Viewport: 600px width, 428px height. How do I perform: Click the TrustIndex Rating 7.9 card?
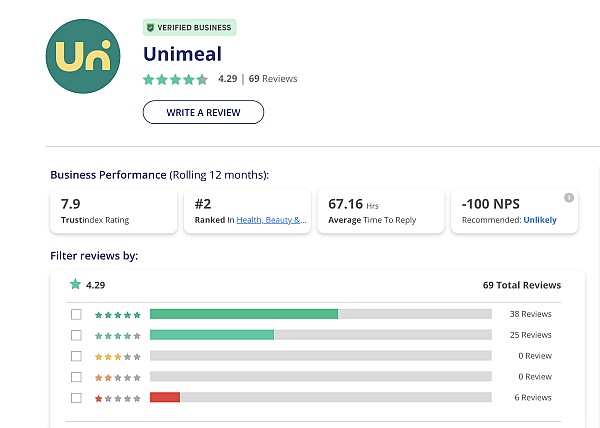[x=113, y=211]
